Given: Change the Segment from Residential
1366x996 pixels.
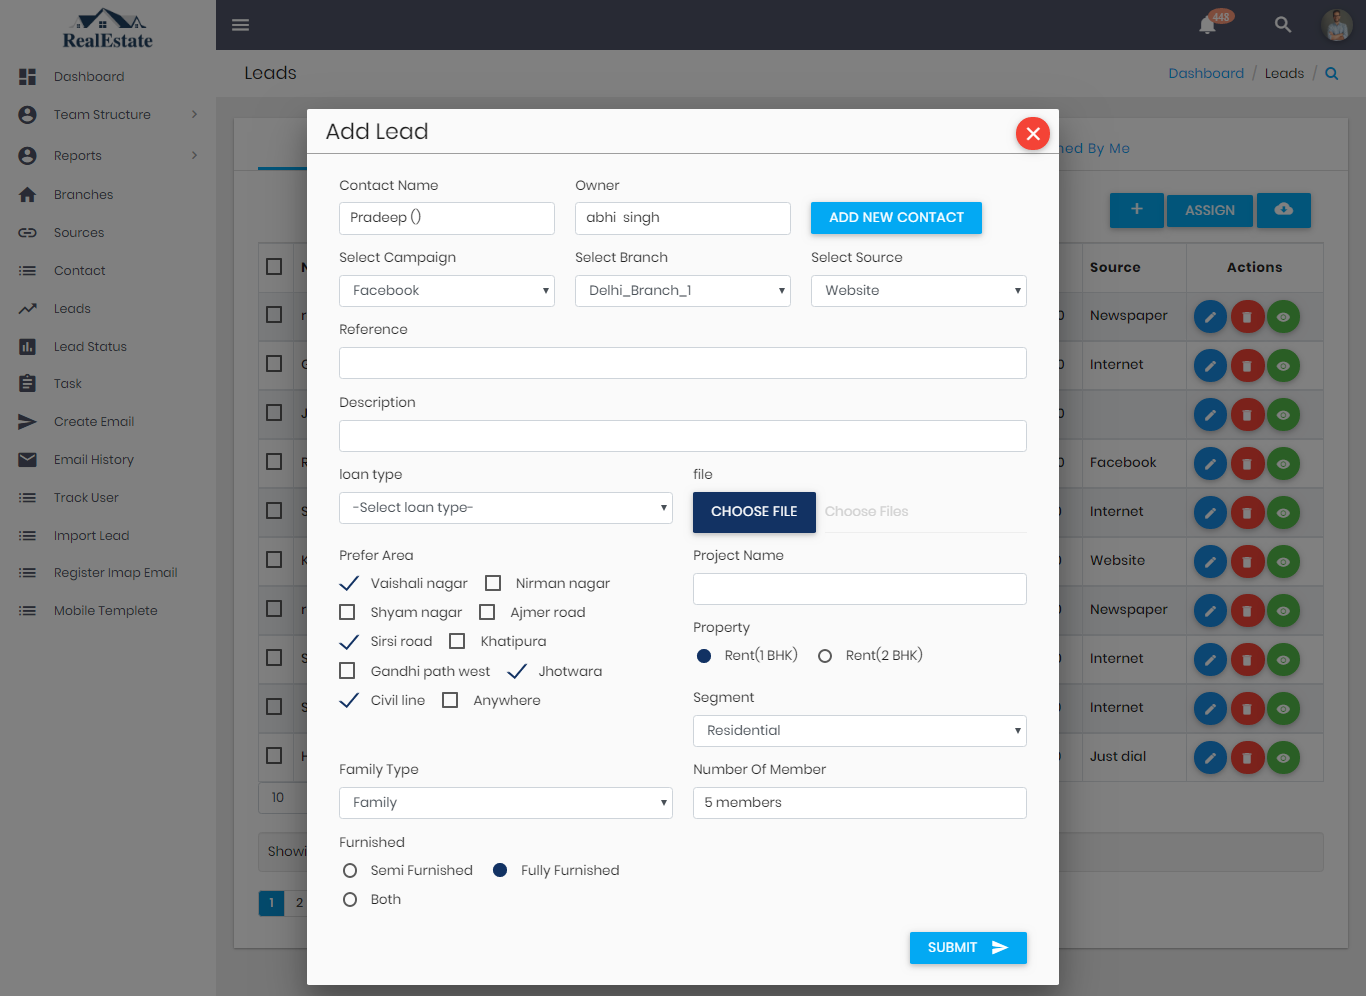Looking at the screenshot, I should click(859, 730).
